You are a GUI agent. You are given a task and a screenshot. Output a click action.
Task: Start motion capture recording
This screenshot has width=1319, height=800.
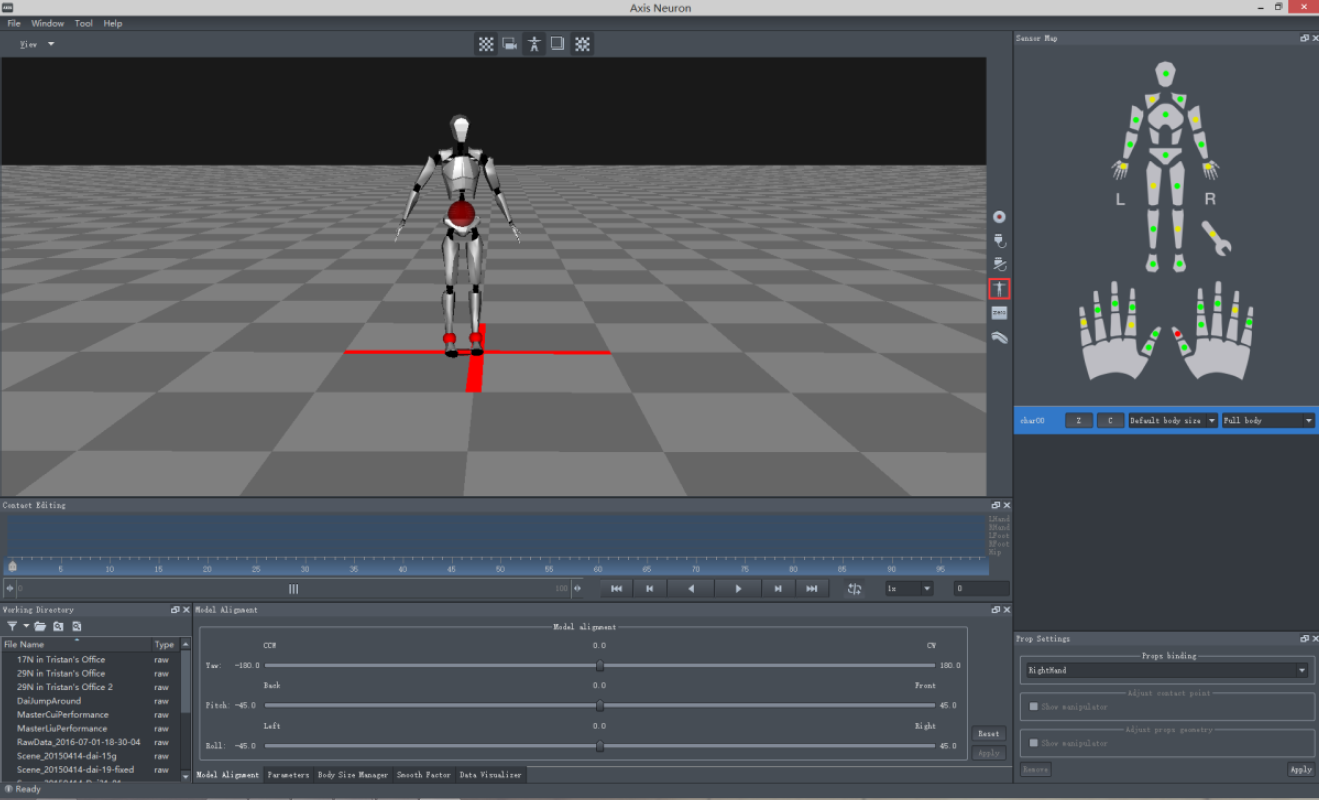click(x=998, y=215)
